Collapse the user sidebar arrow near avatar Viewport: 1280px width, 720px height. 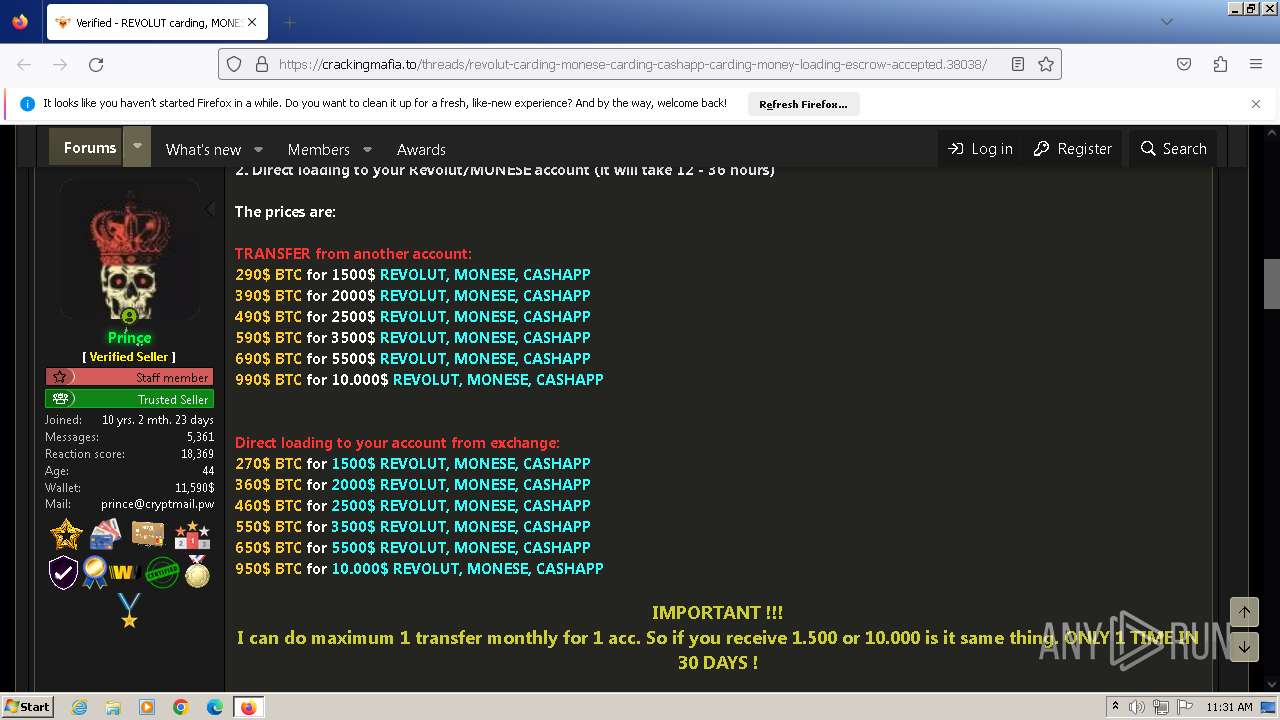(x=209, y=209)
